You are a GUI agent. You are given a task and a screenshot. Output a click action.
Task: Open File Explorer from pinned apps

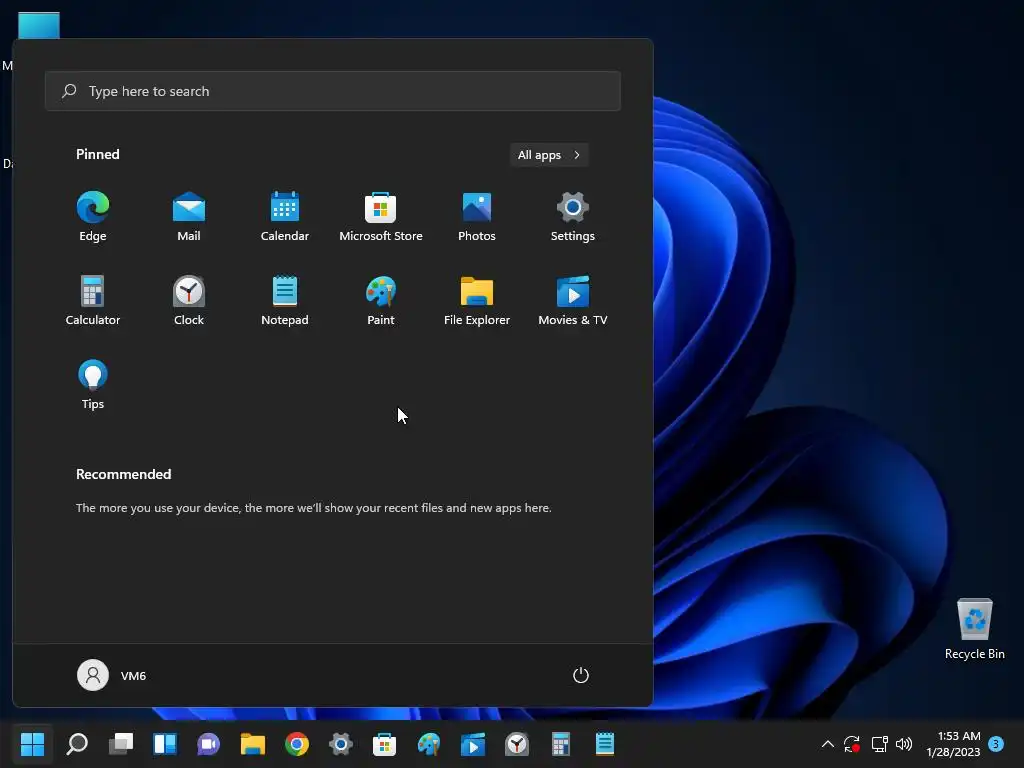pos(477,300)
